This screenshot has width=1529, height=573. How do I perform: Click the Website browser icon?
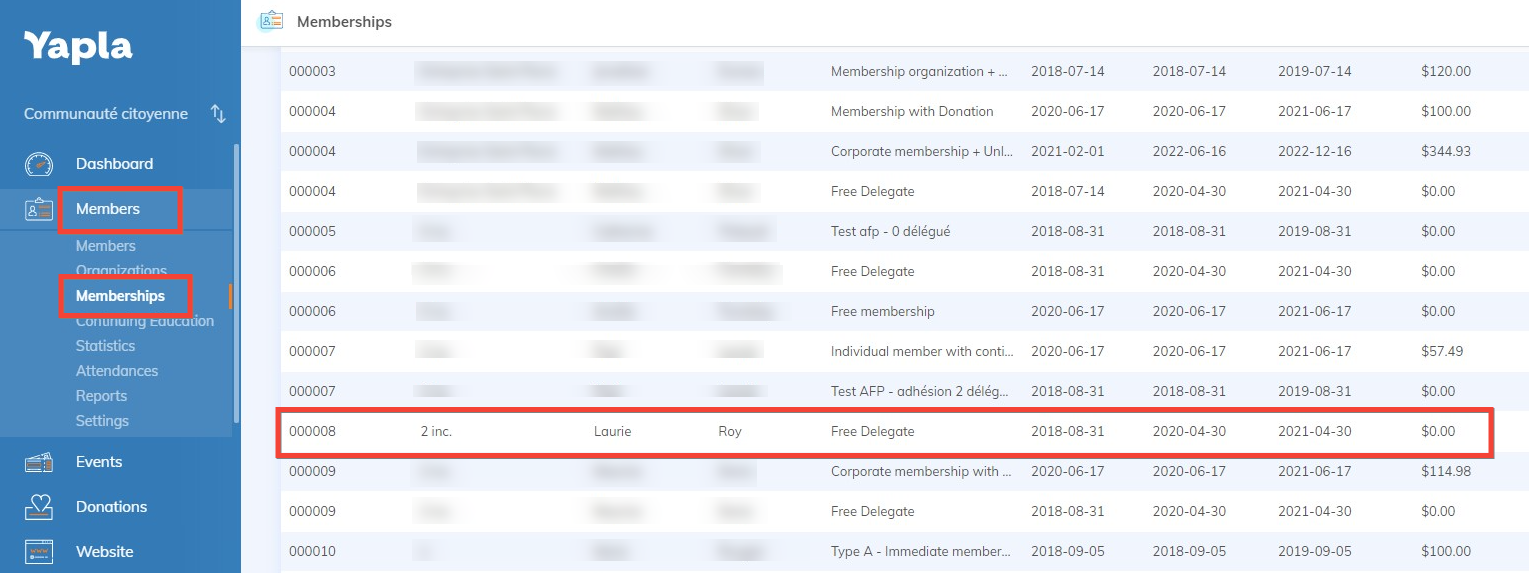[x=38, y=552]
